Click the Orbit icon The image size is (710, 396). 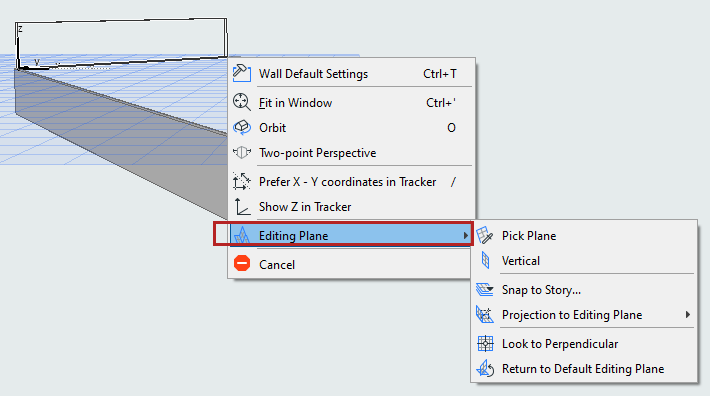click(x=242, y=128)
